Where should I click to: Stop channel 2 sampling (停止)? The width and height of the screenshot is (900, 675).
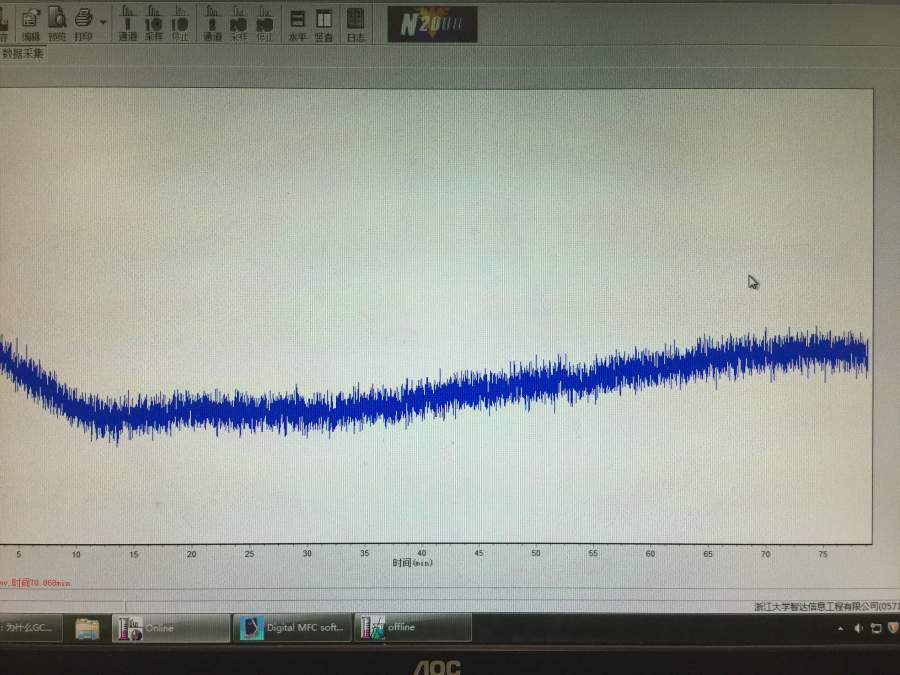(264, 24)
